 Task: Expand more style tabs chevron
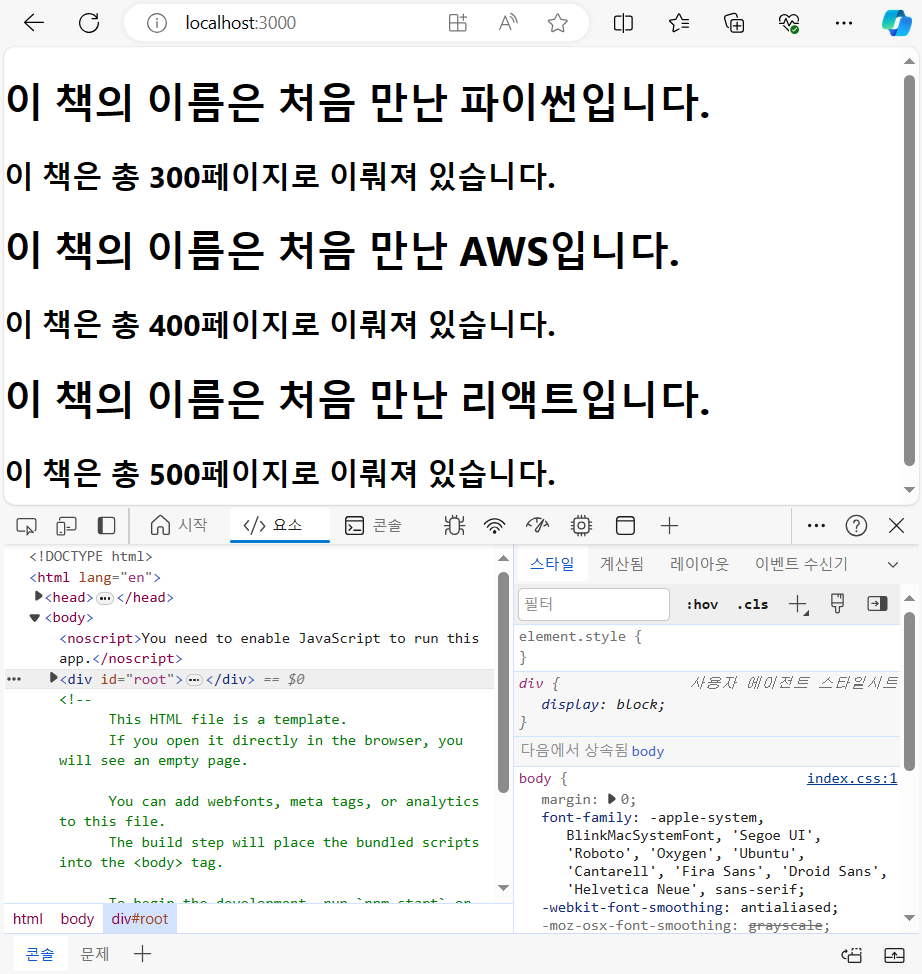893,565
